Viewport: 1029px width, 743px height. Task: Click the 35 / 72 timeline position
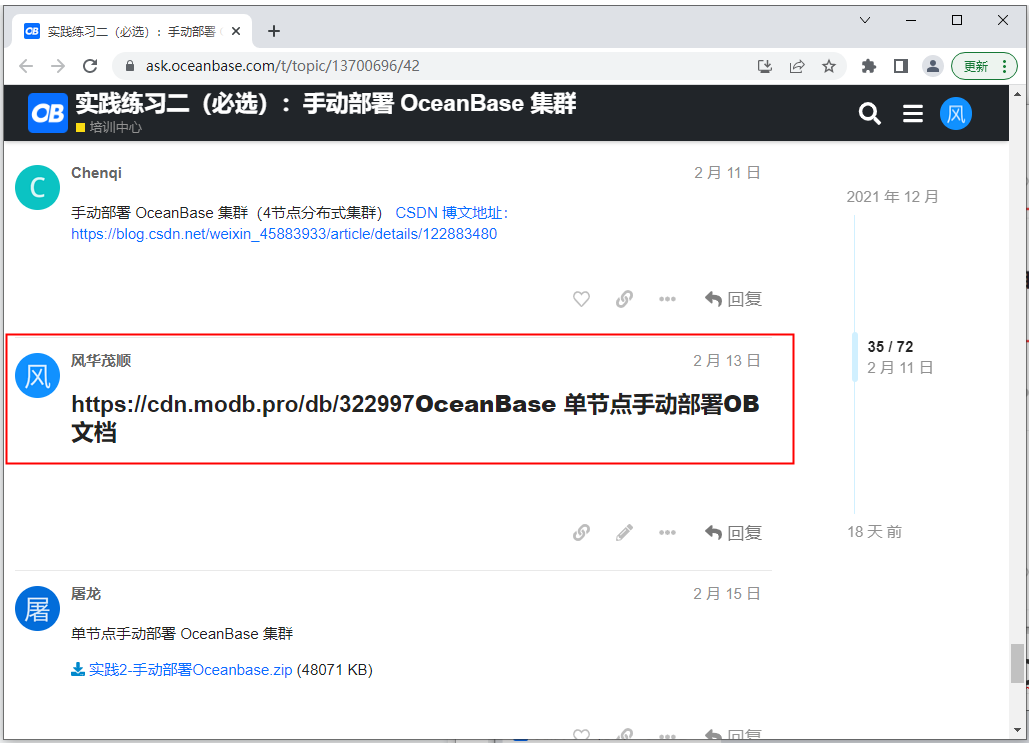tap(890, 347)
